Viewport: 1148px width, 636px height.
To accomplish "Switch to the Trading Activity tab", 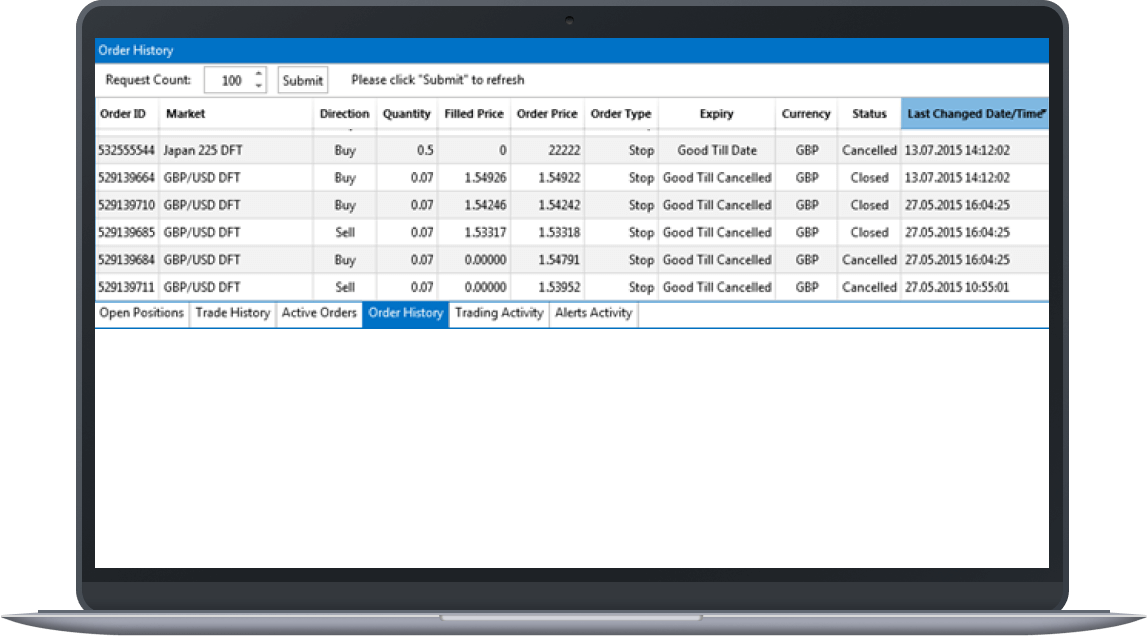I will (x=499, y=313).
